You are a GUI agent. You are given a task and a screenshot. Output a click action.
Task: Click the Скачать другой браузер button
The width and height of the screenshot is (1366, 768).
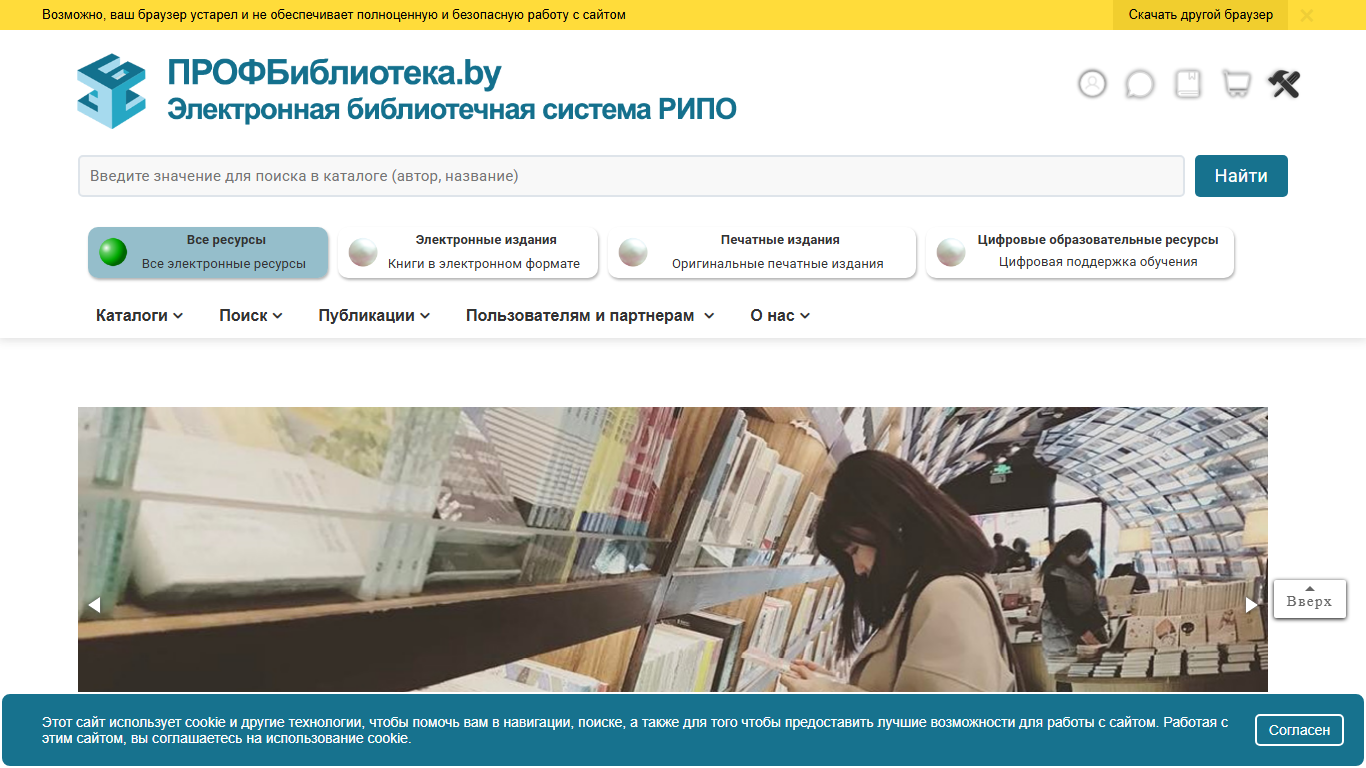coord(1201,15)
